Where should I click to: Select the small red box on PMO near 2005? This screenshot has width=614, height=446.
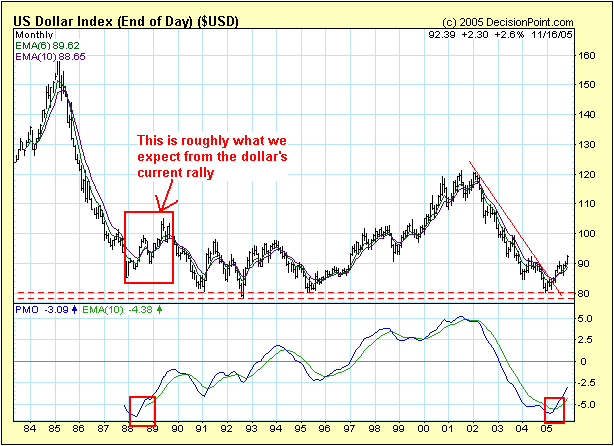555,409
